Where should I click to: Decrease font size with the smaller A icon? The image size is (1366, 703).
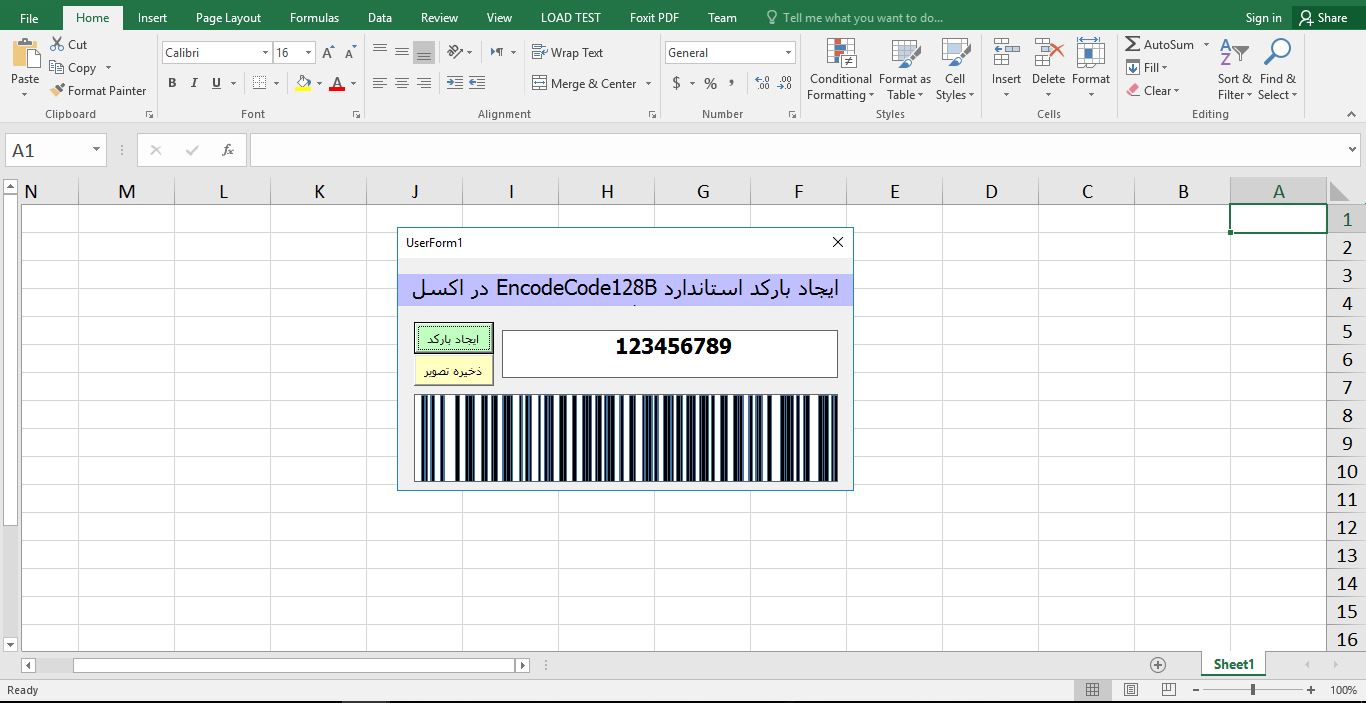tap(350, 53)
